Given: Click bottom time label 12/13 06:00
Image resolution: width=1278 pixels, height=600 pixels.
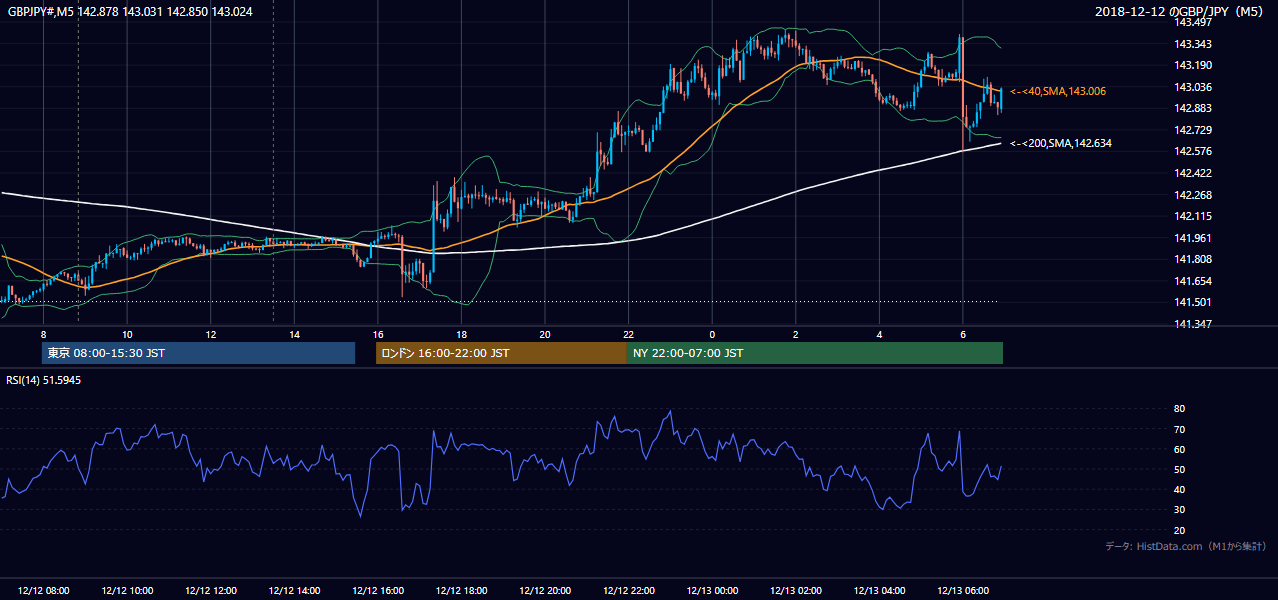Looking at the screenshot, I should (963, 591).
